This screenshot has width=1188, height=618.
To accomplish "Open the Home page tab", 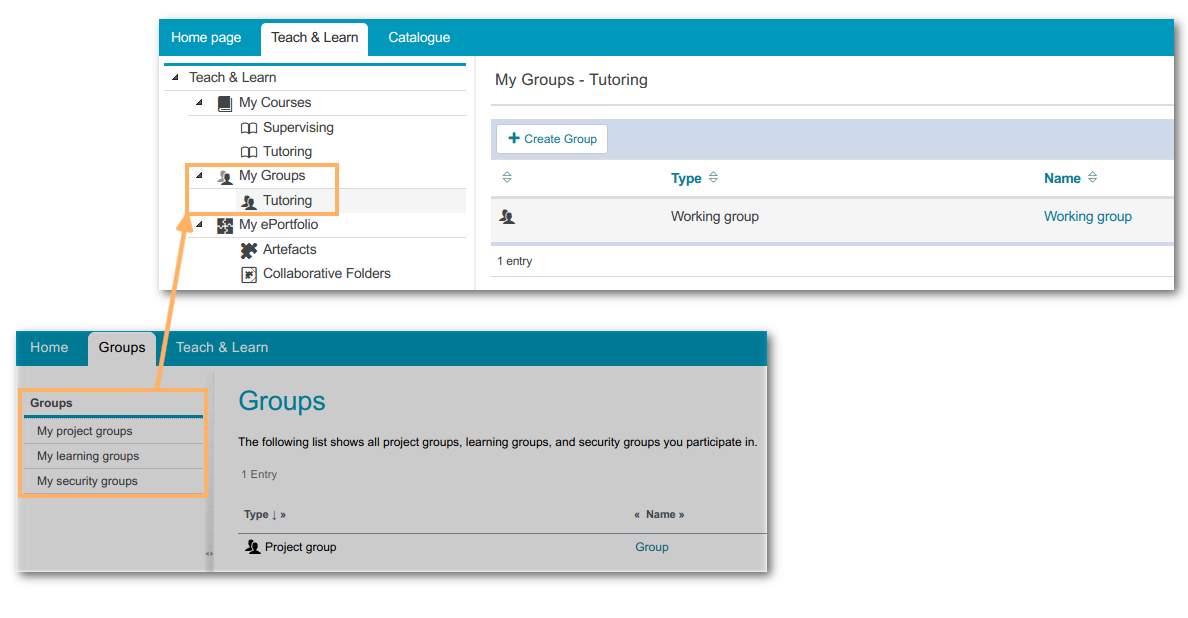I will tap(206, 38).
